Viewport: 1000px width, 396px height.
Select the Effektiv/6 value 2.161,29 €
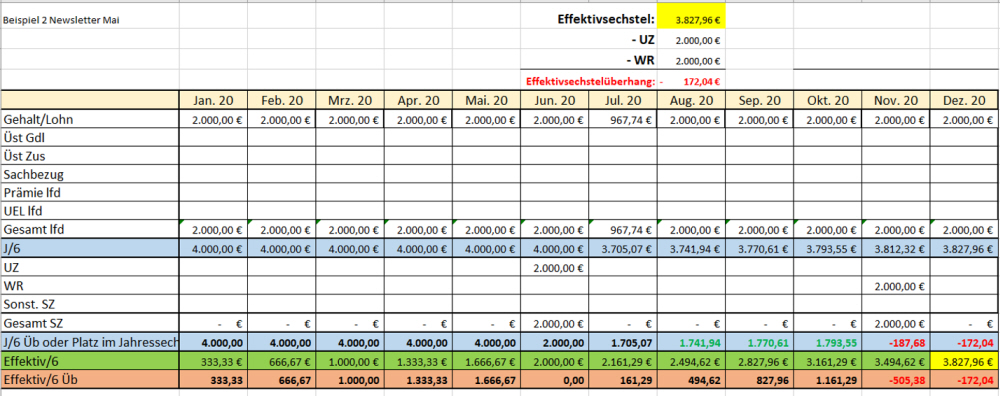coord(622,362)
